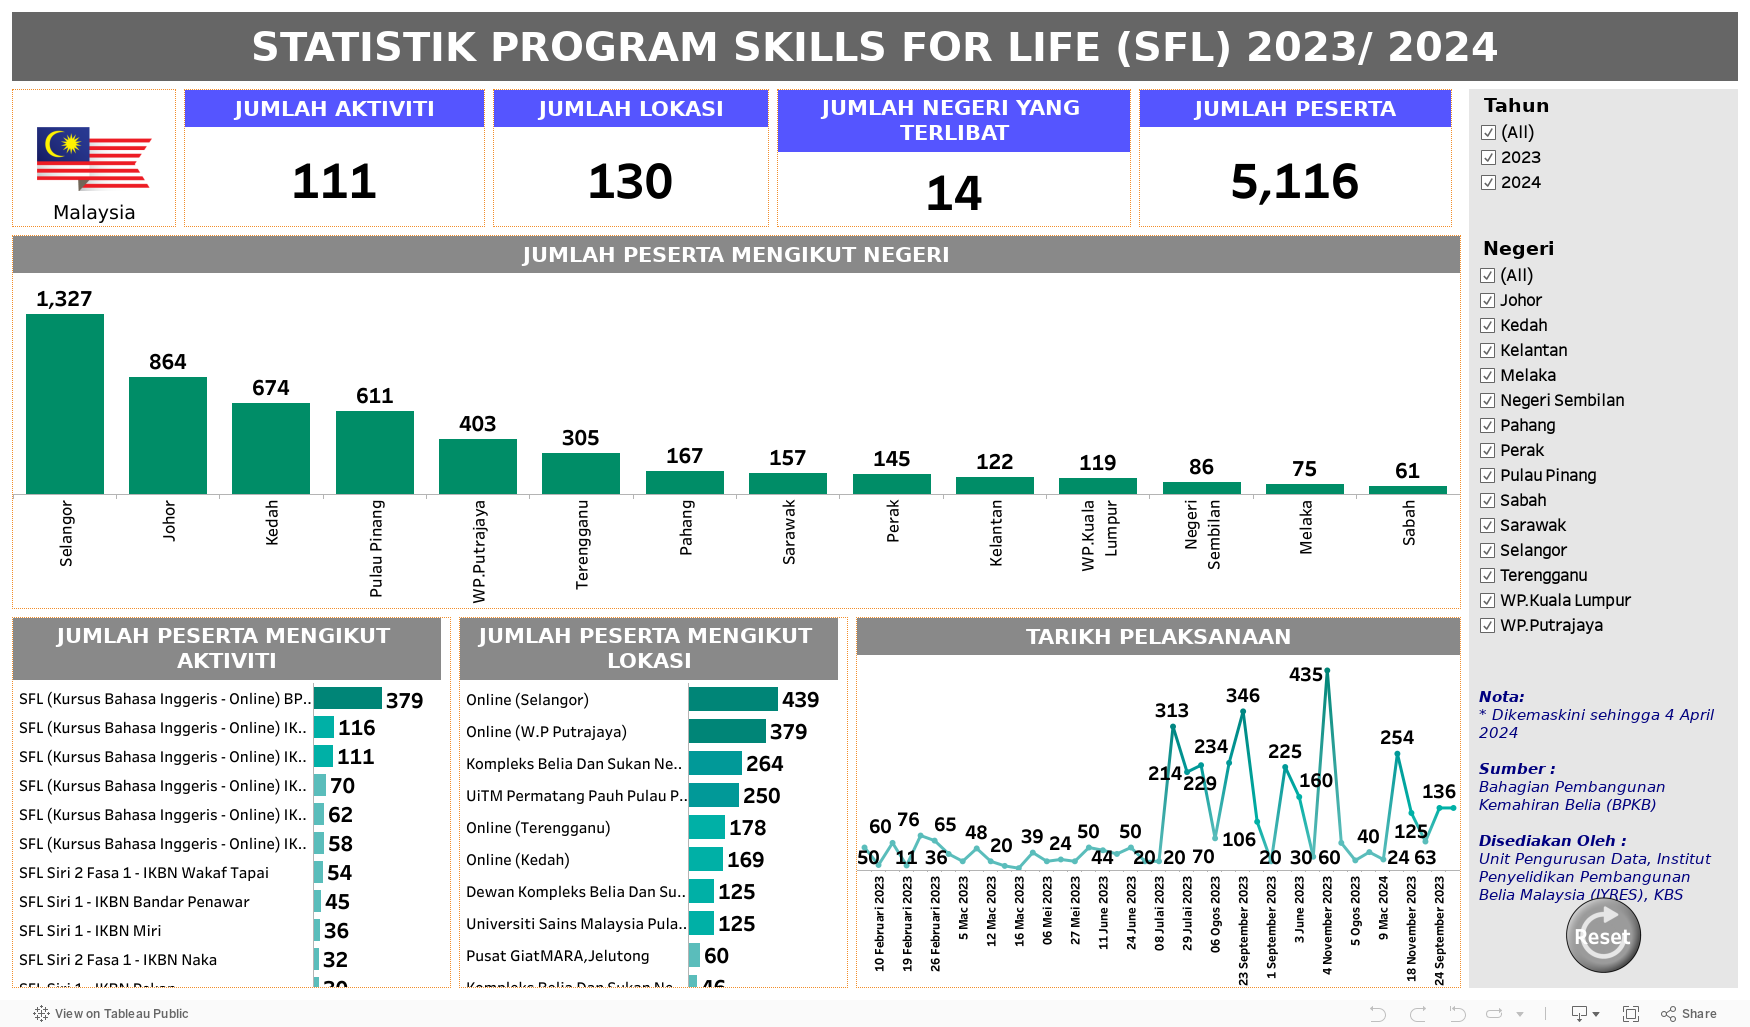Uncheck the Pahang filter checkbox
This screenshot has width=1750, height=1027.
(x=1488, y=425)
